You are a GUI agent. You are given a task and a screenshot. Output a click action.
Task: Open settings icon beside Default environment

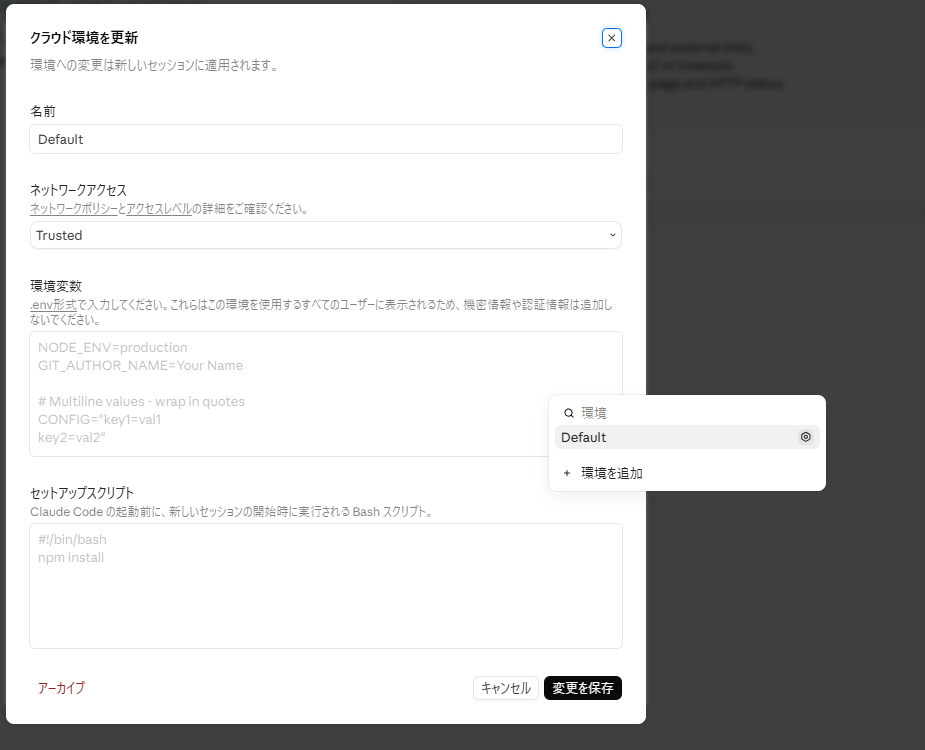click(x=805, y=437)
